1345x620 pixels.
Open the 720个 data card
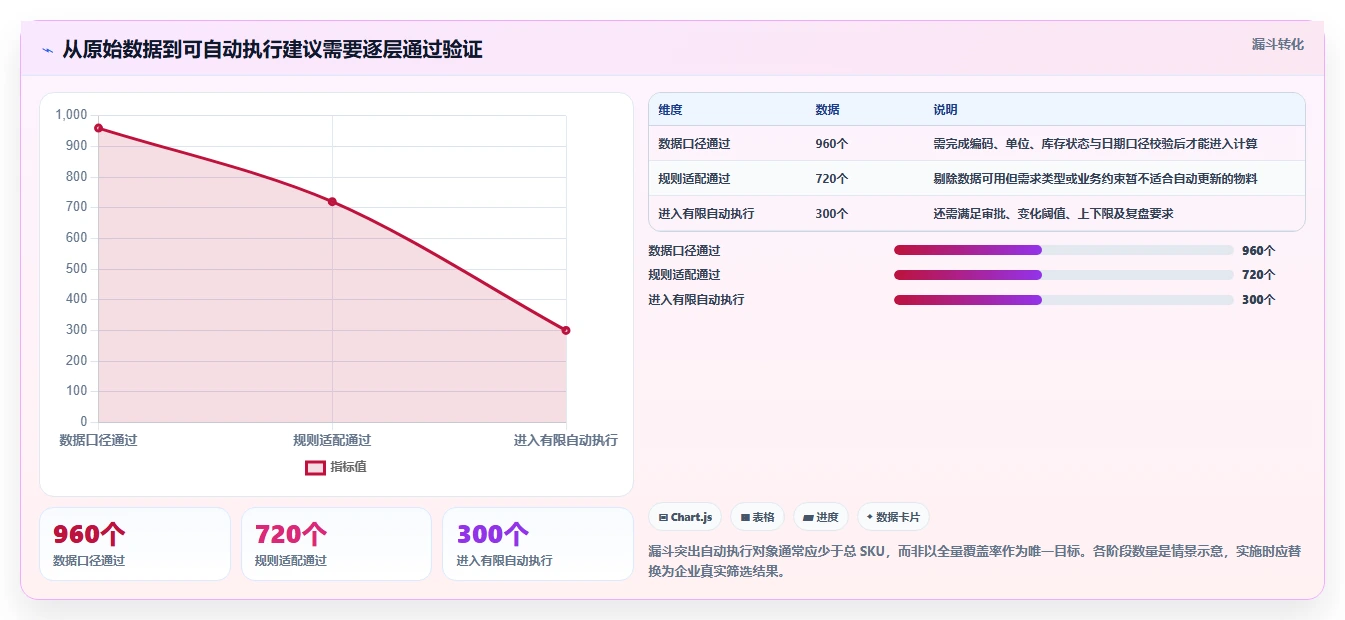[336, 544]
